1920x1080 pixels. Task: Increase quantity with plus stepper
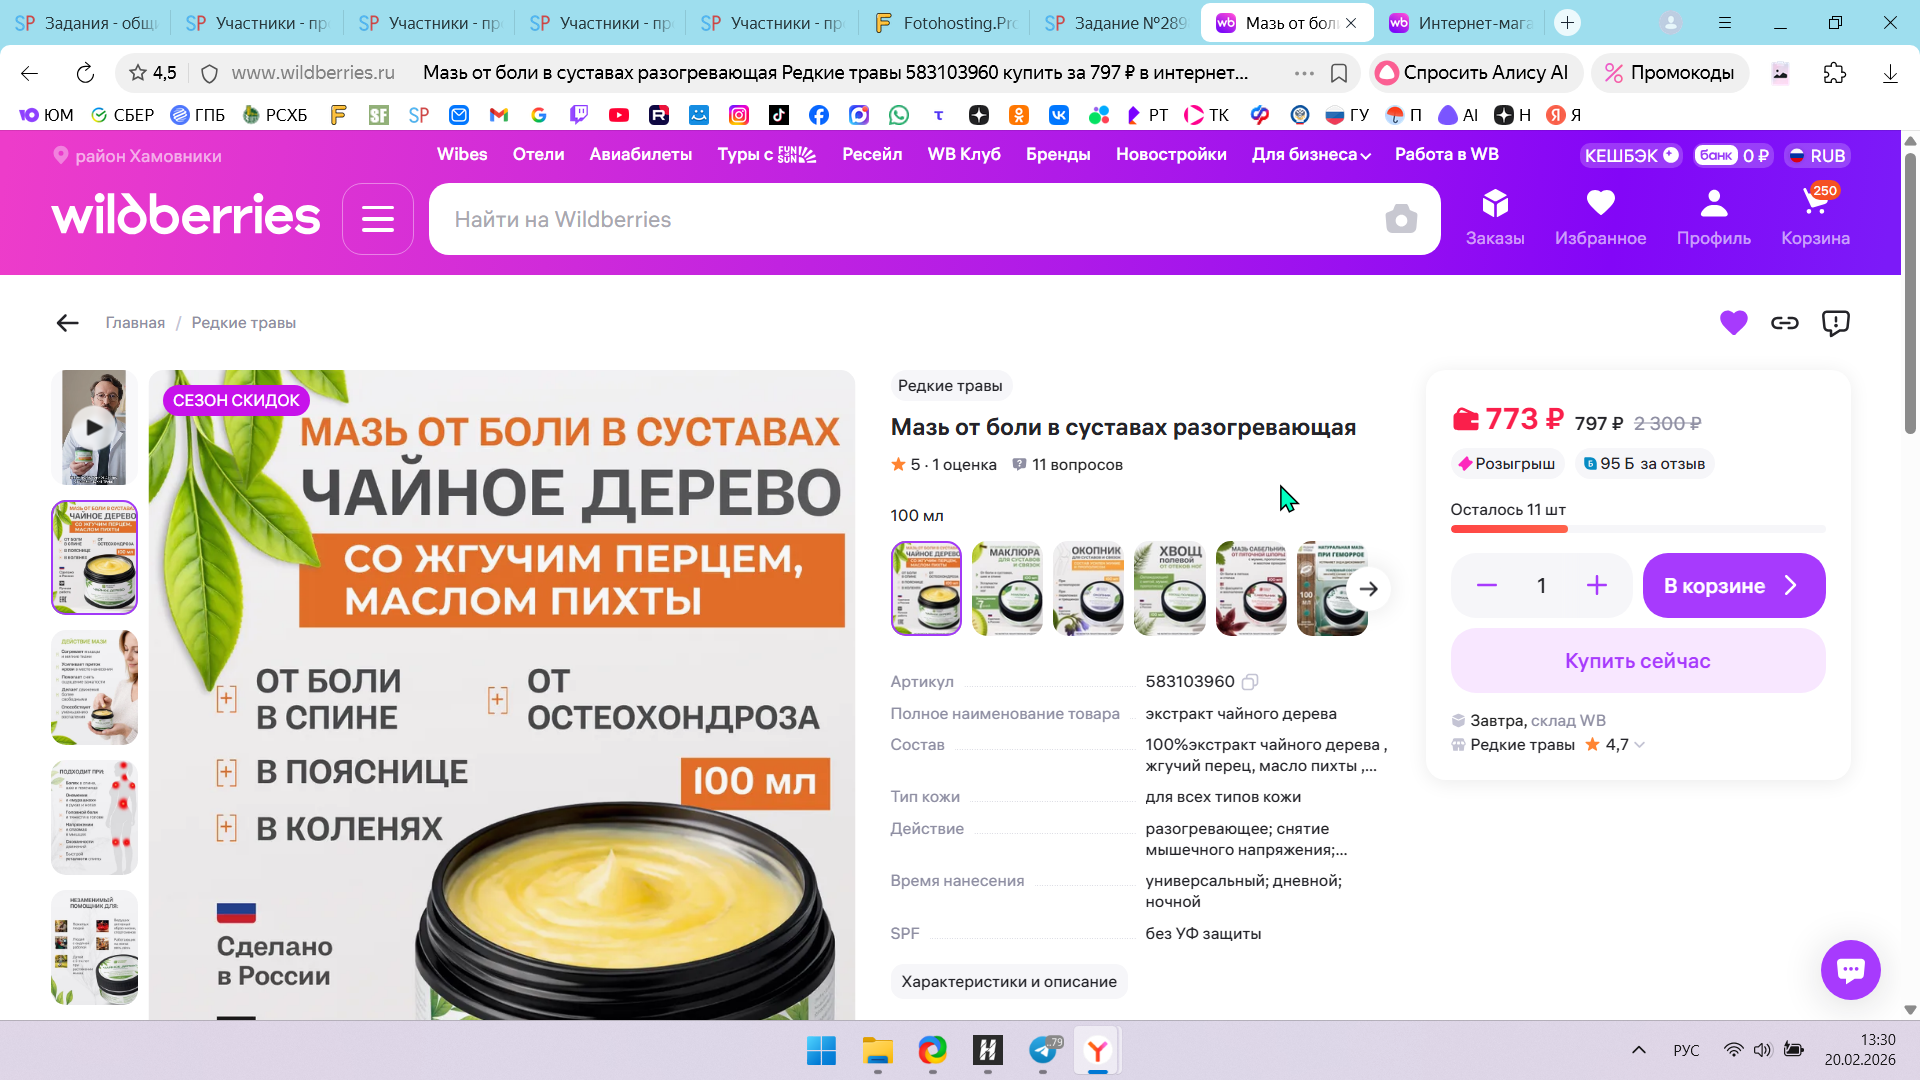(1597, 586)
